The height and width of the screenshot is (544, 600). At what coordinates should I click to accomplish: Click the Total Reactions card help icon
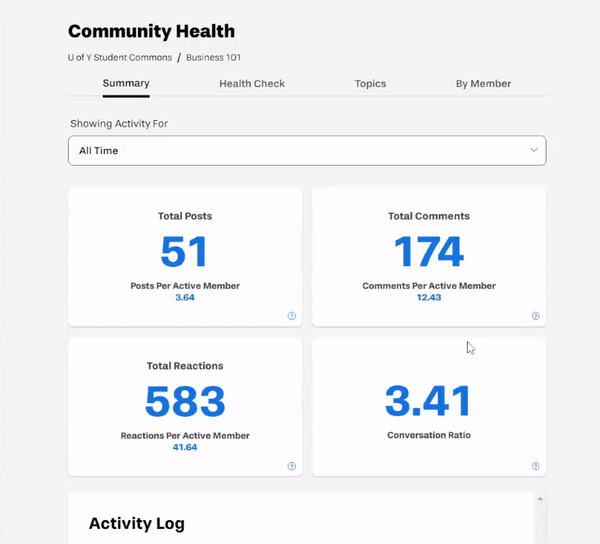coord(291,466)
